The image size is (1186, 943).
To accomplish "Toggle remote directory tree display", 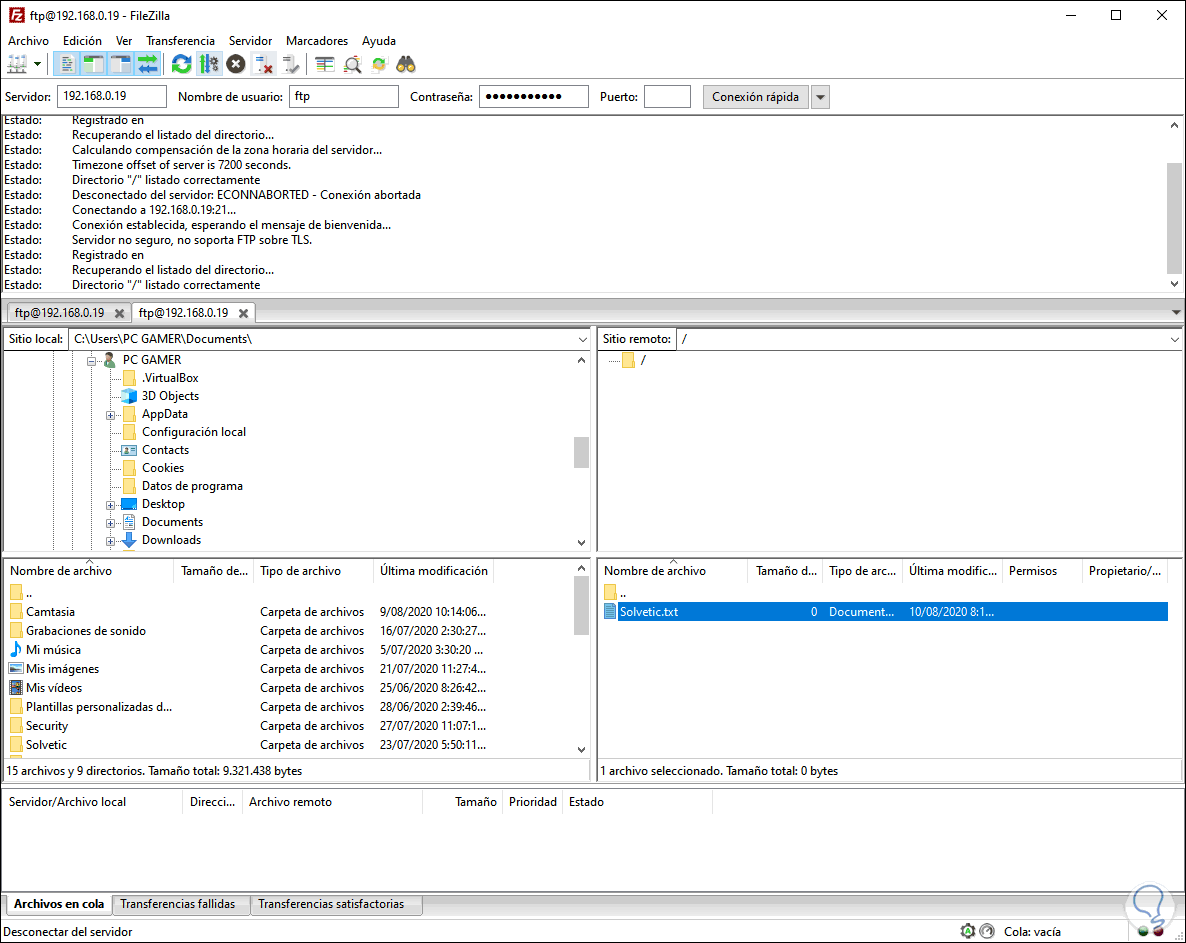I will [120, 64].
